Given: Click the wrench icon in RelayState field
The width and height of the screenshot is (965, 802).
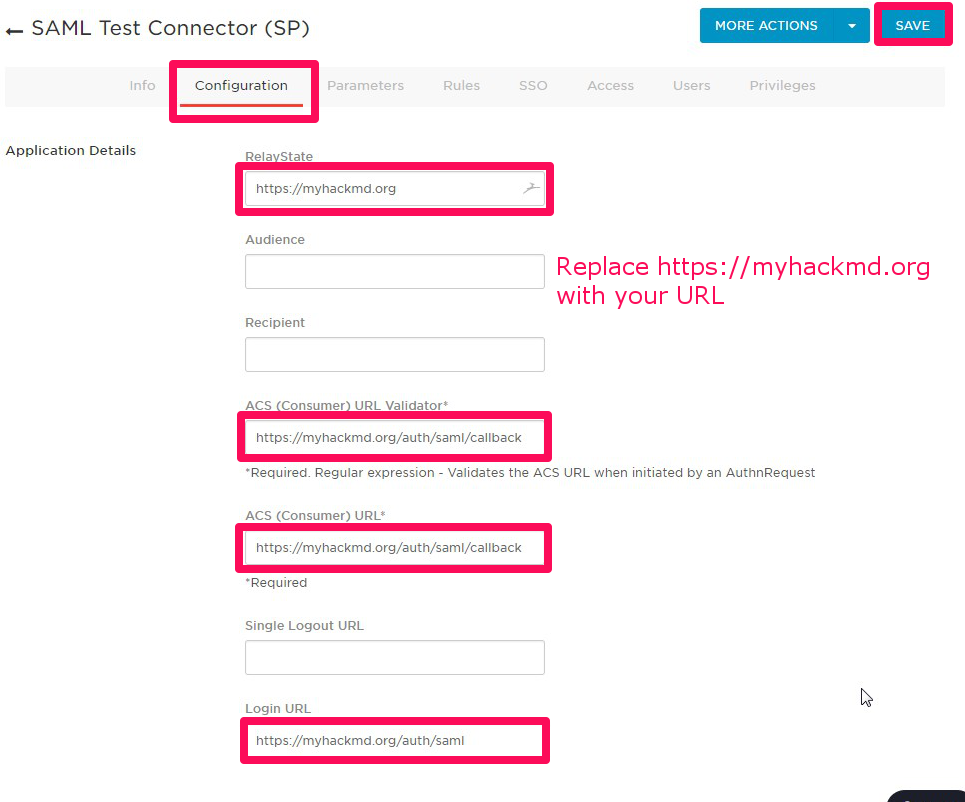Looking at the screenshot, I should click(531, 188).
